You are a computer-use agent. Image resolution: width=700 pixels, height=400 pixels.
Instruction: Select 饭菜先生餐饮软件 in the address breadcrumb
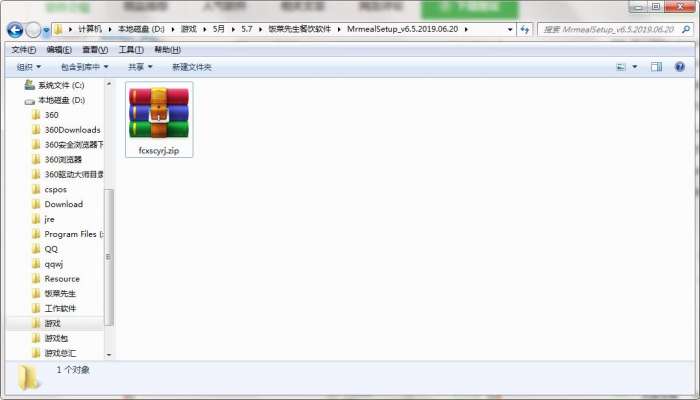pyautogui.click(x=300, y=29)
